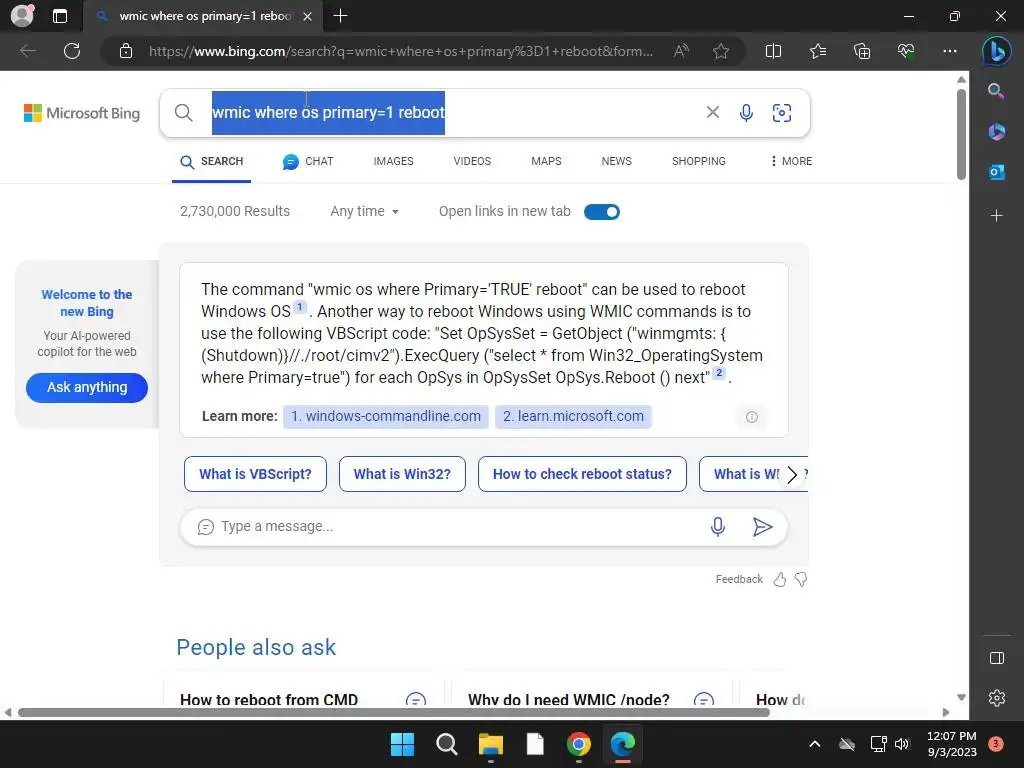Refresh the current page
1024x768 pixels.
72,51
